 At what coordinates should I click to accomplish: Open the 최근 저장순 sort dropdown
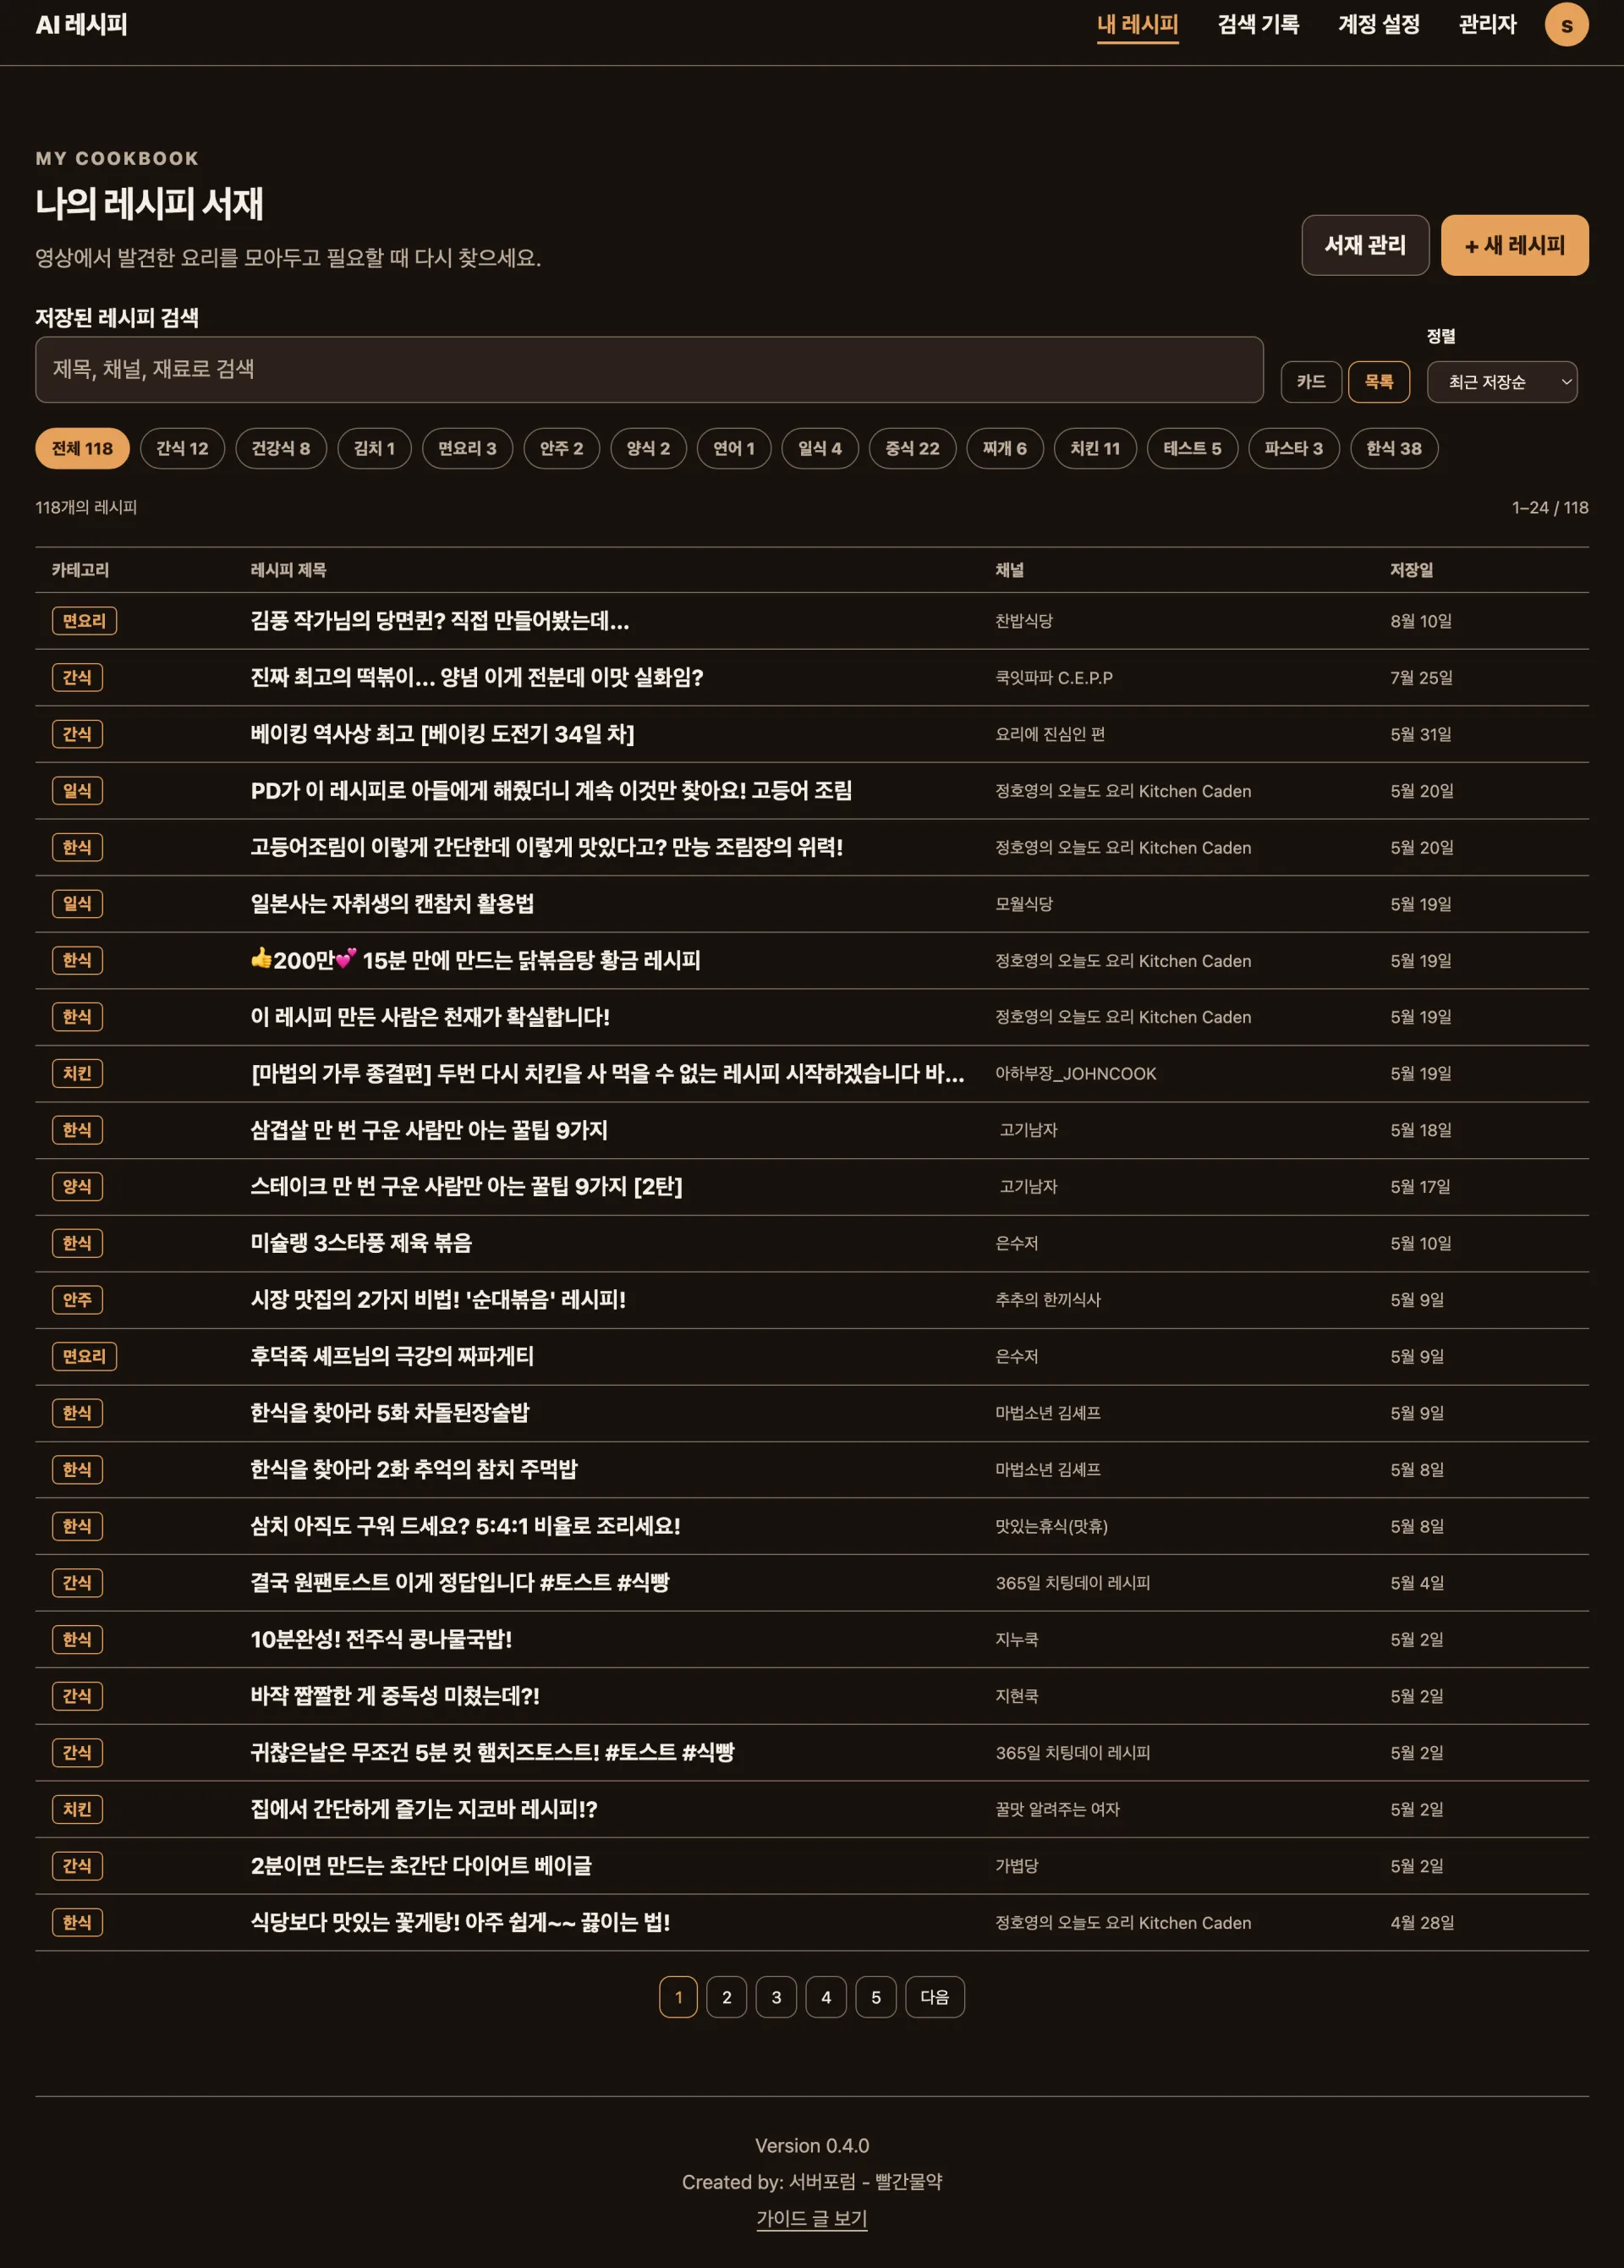1501,382
